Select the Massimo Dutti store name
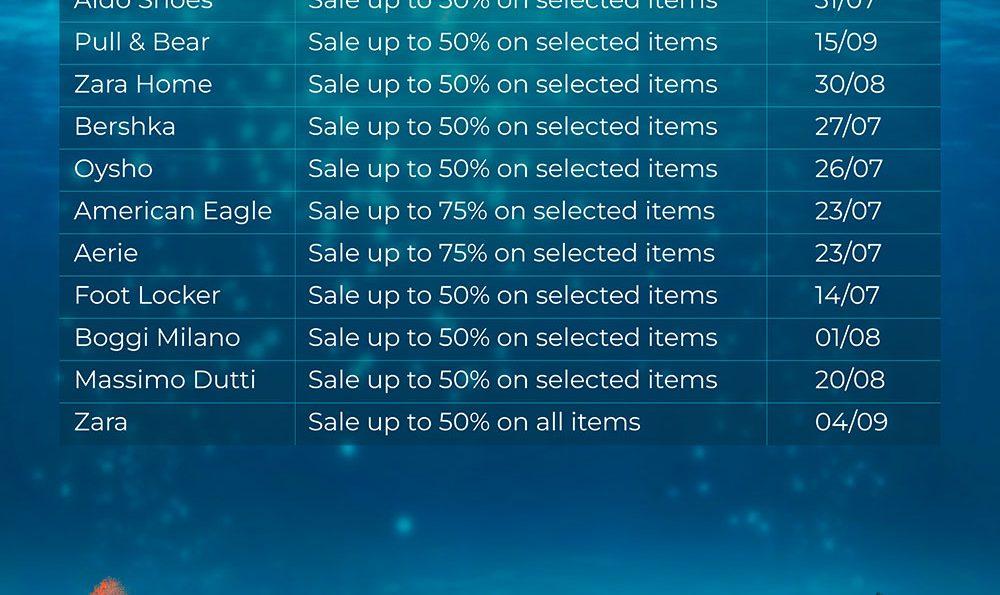This screenshot has height=595, width=1000. point(165,379)
